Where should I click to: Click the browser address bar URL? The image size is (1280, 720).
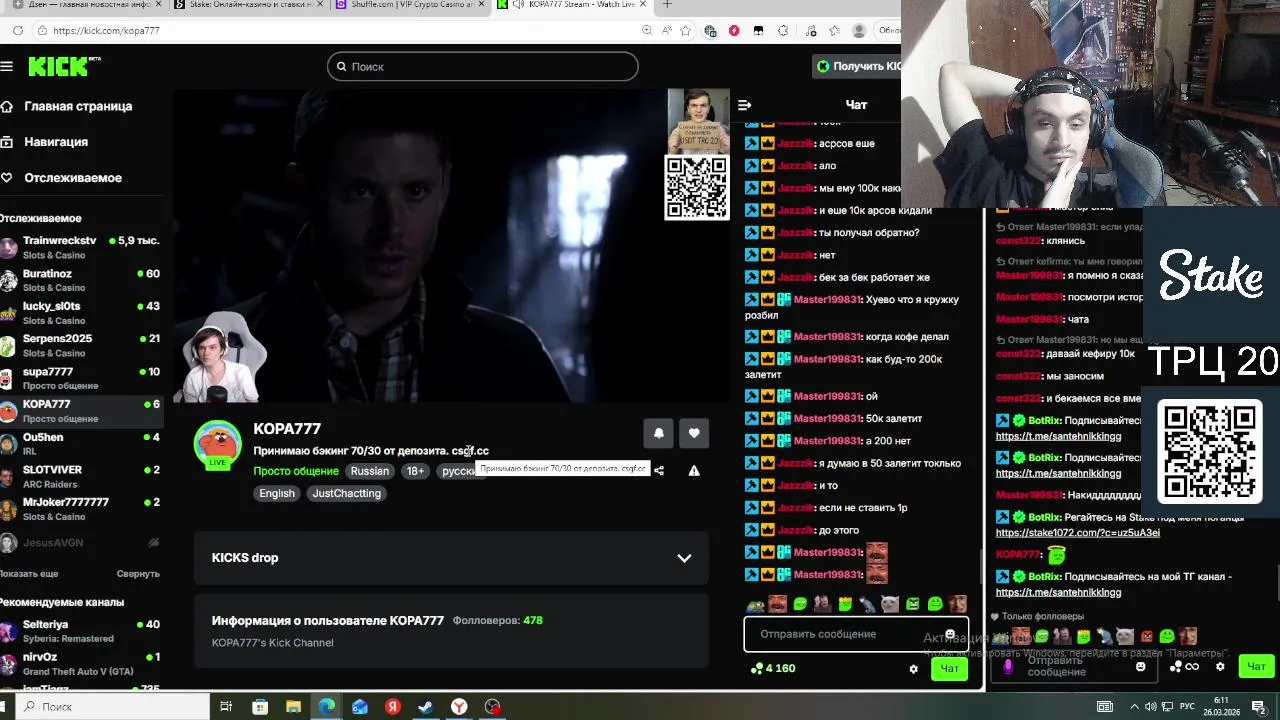coord(106,30)
